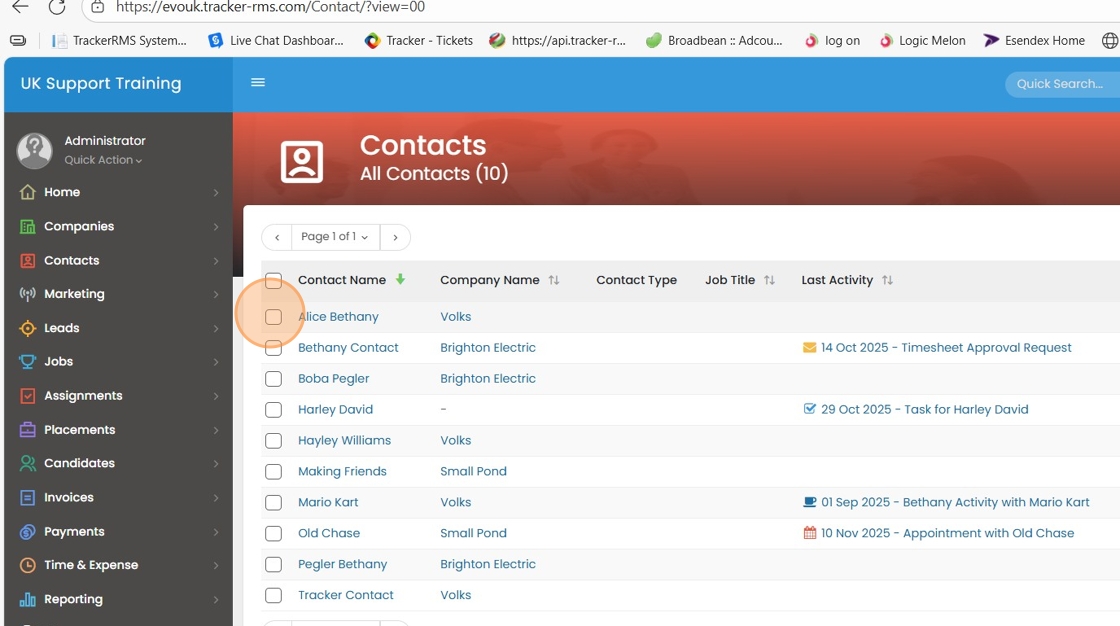Image resolution: width=1120 pixels, height=626 pixels.
Task: Click the Quick Search field
Action: (x=1062, y=84)
